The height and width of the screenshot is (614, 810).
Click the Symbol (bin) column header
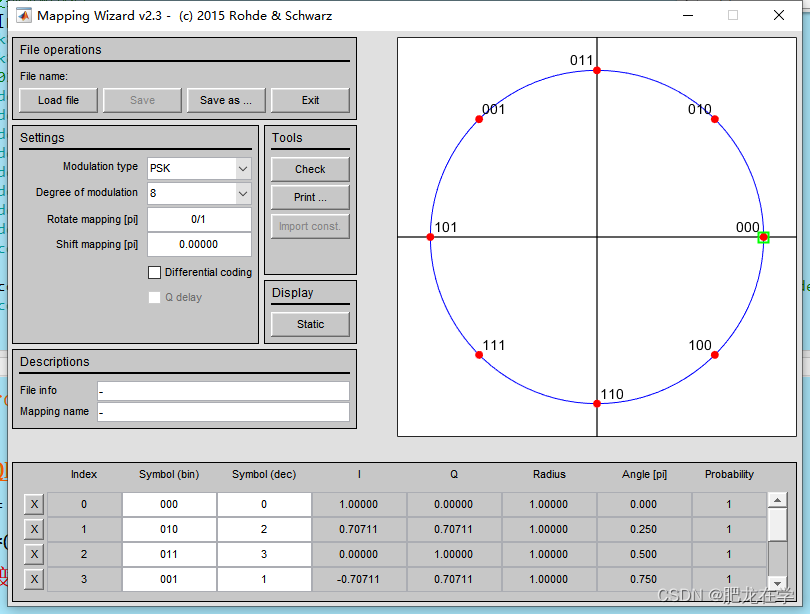[169, 474]
